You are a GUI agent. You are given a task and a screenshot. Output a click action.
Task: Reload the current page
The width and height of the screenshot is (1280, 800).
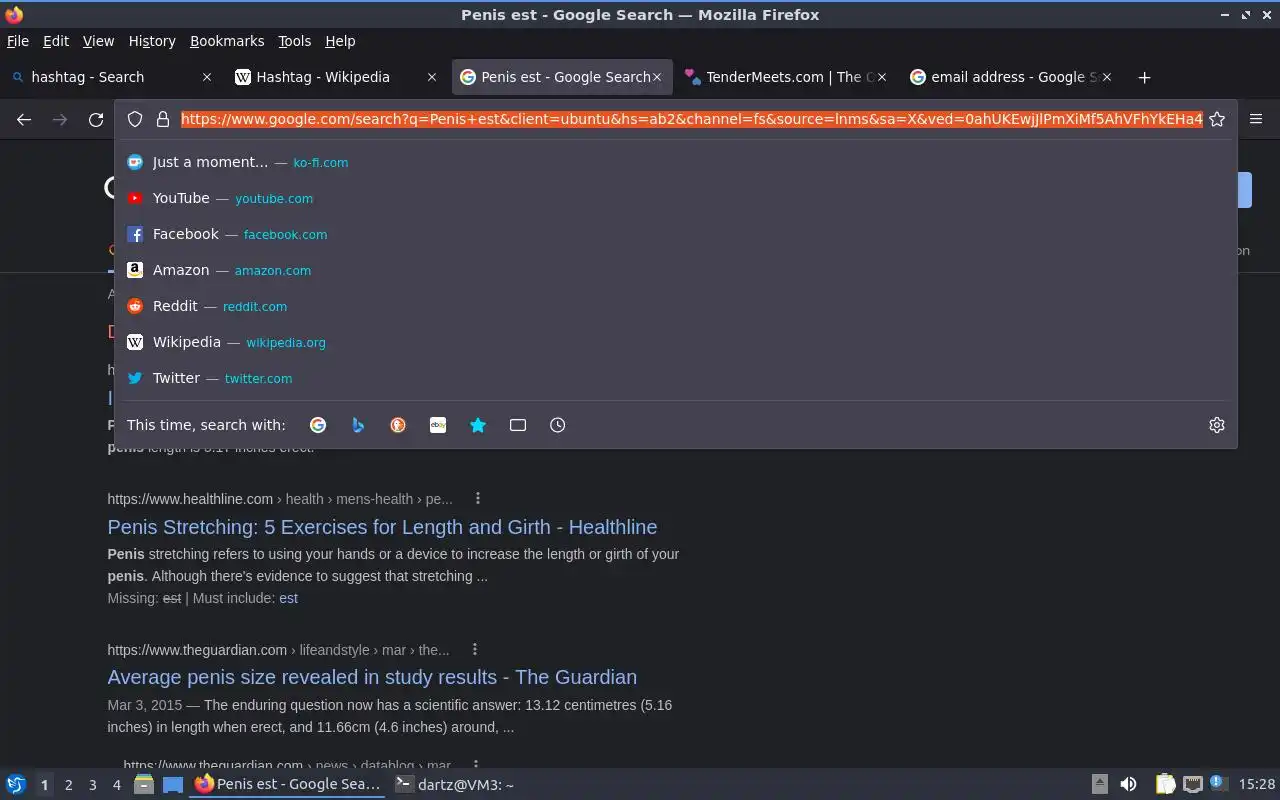tap(96, 119)
